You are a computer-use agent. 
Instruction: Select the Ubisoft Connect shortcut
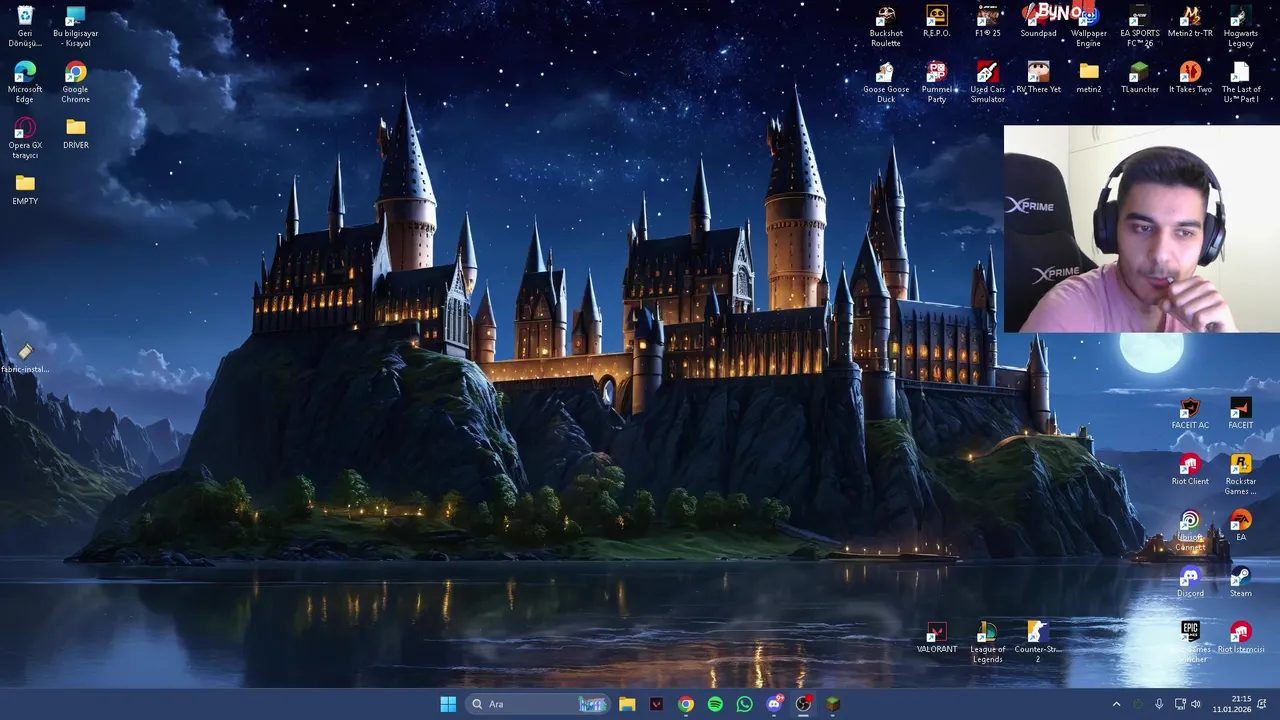click(x=1190, y=530)
